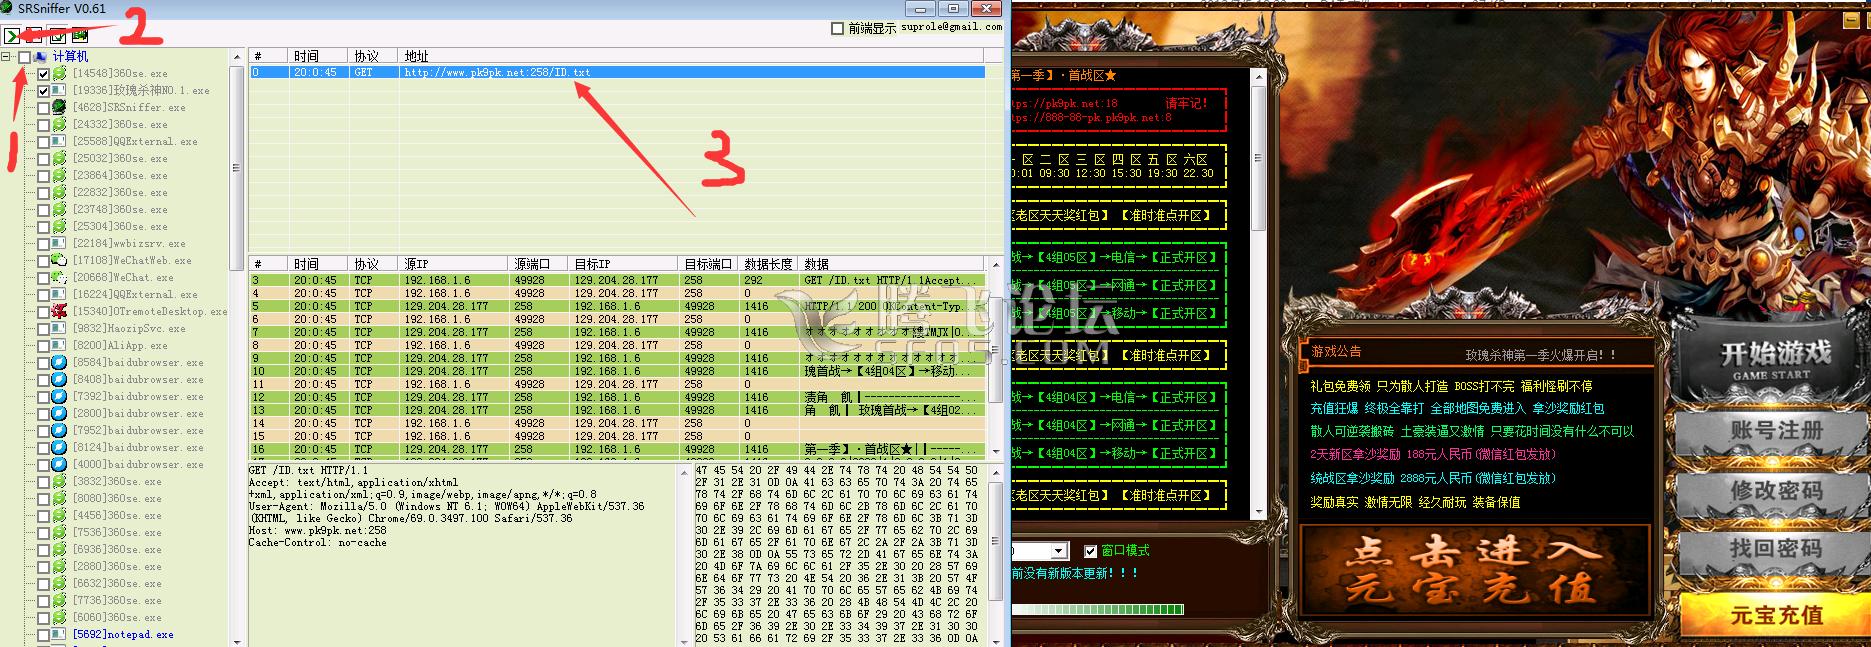Click the 地址 column header
This screenshot has height=647, width=1871.
pos(692,56)
